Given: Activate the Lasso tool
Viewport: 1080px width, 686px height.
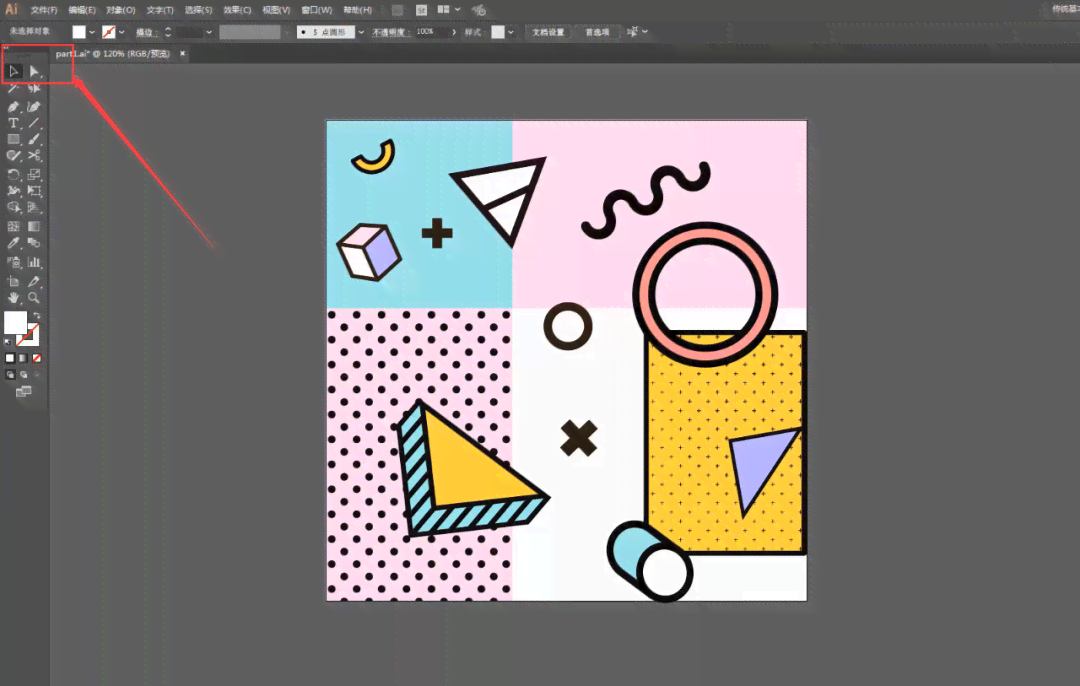Looking at the screenshot, I should (34, 88).
